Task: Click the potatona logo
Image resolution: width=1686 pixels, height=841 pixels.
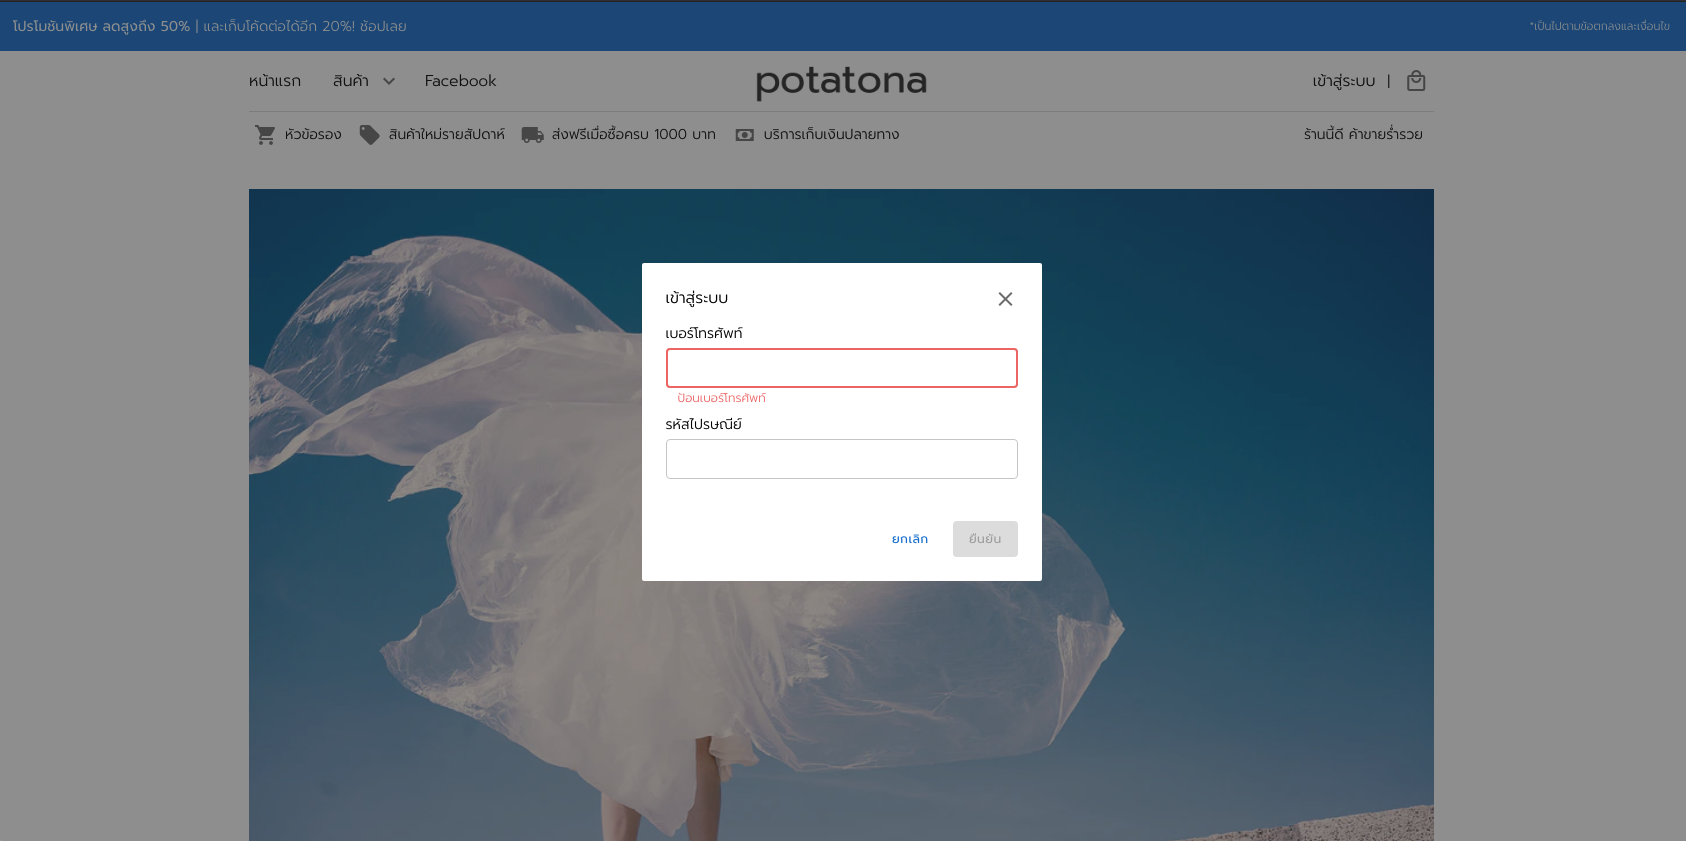Action: click(841, 81)
